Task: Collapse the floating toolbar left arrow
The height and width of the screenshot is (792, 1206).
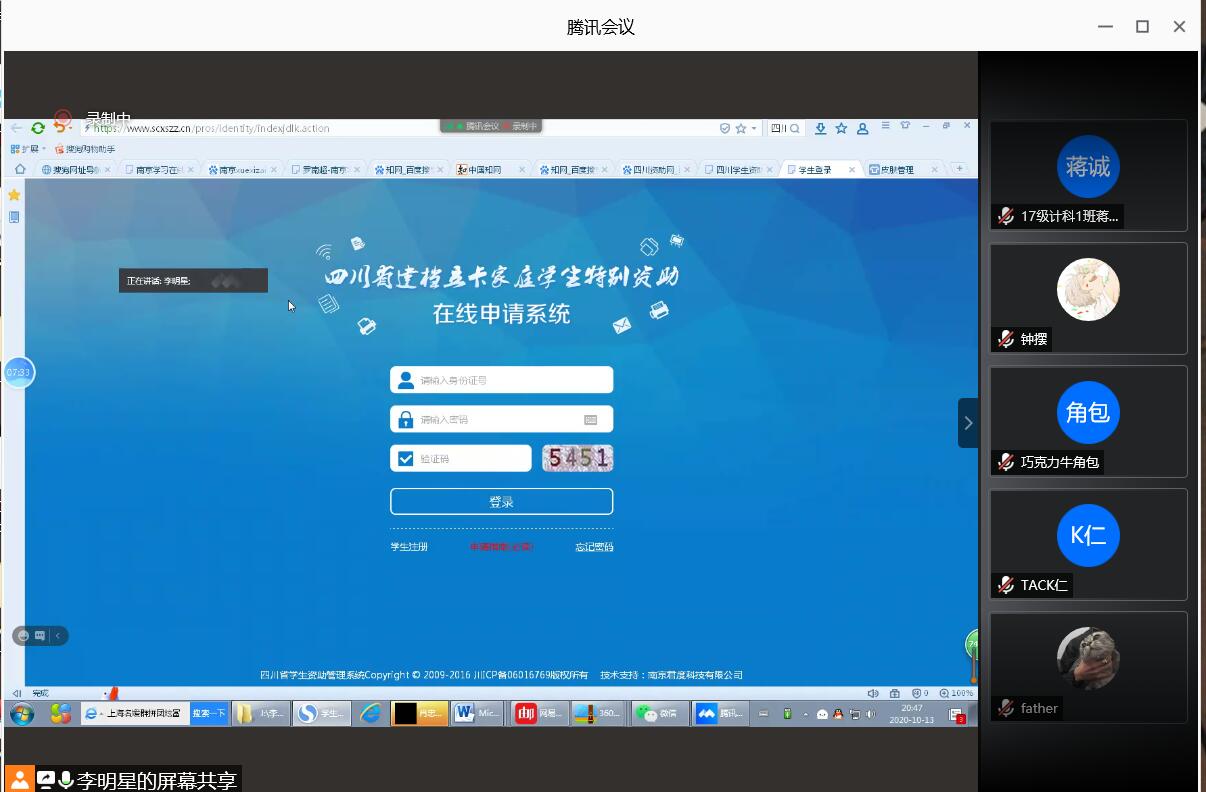Action: [x=58, y=635]
